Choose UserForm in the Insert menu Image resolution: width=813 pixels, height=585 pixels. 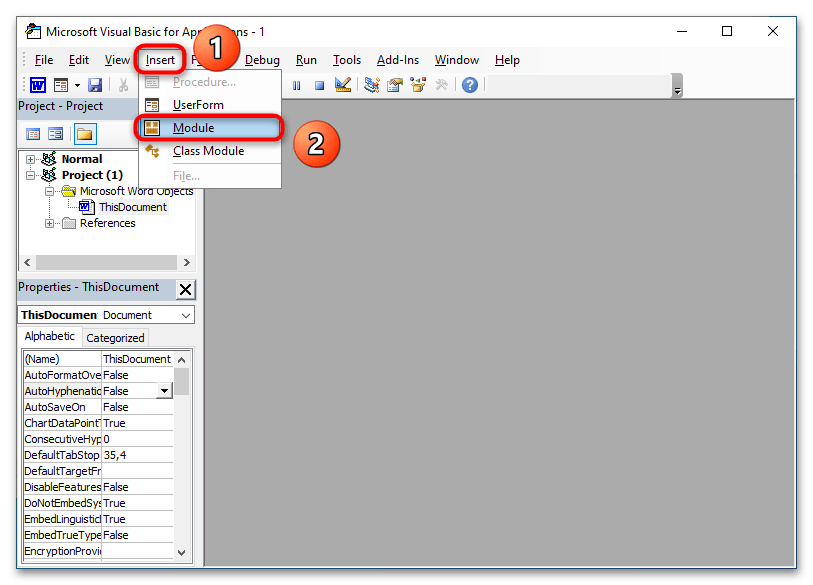coord(197,105)
